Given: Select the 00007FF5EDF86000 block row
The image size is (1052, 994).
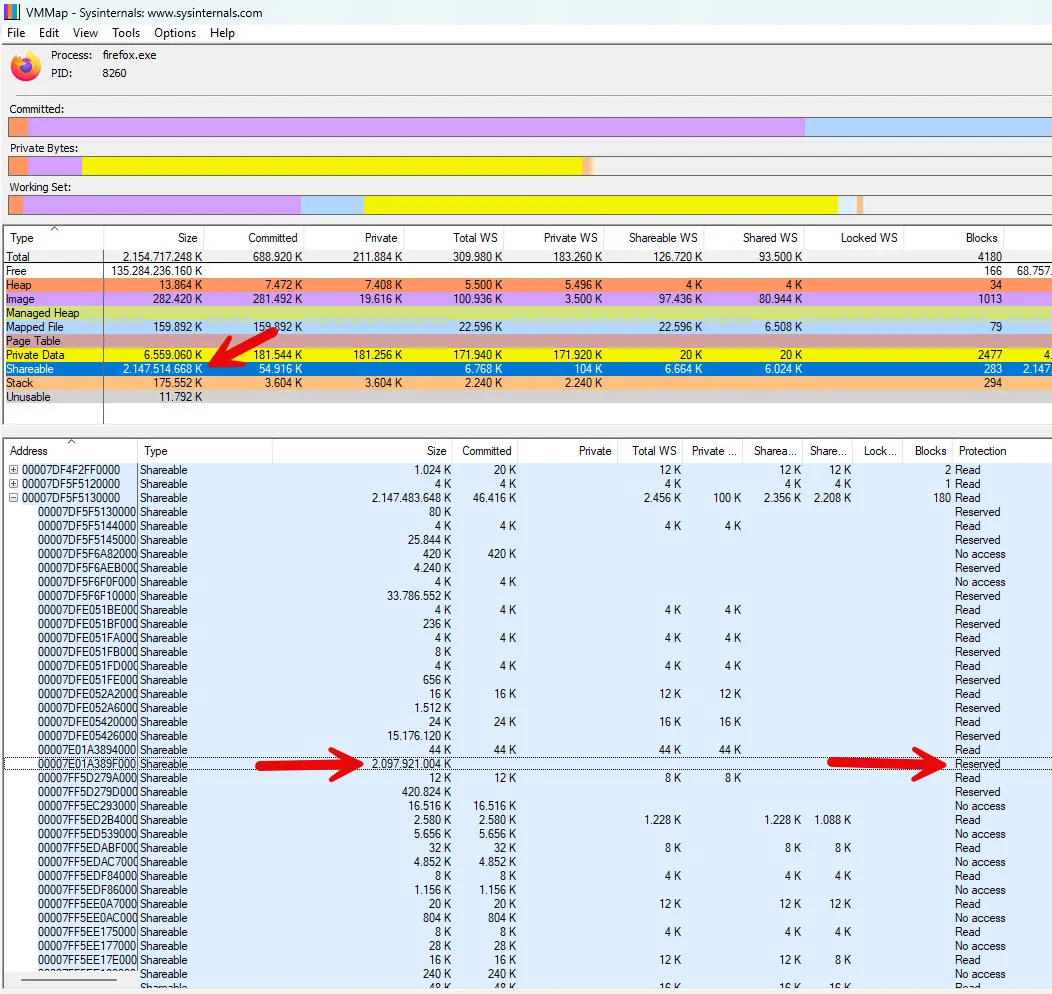Looking at the screenshot, I should (x=528, y=890).
